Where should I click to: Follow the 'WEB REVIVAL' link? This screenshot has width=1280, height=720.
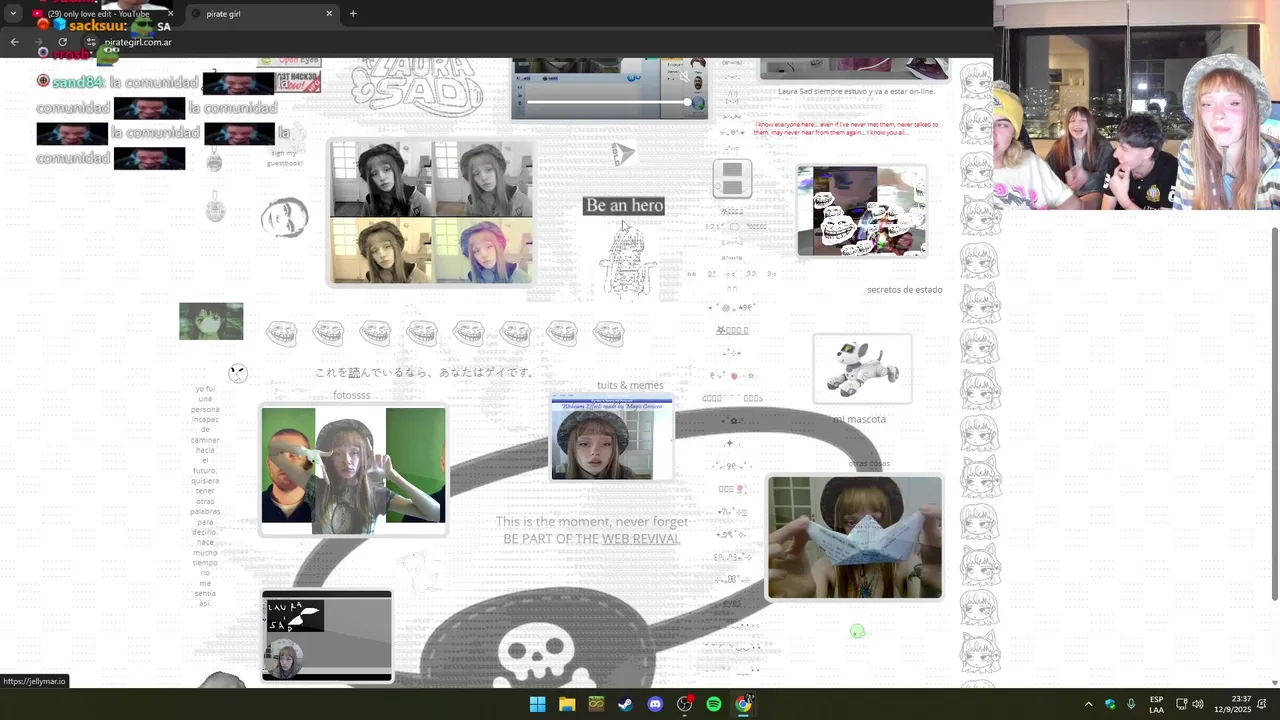tap(641, 539)
